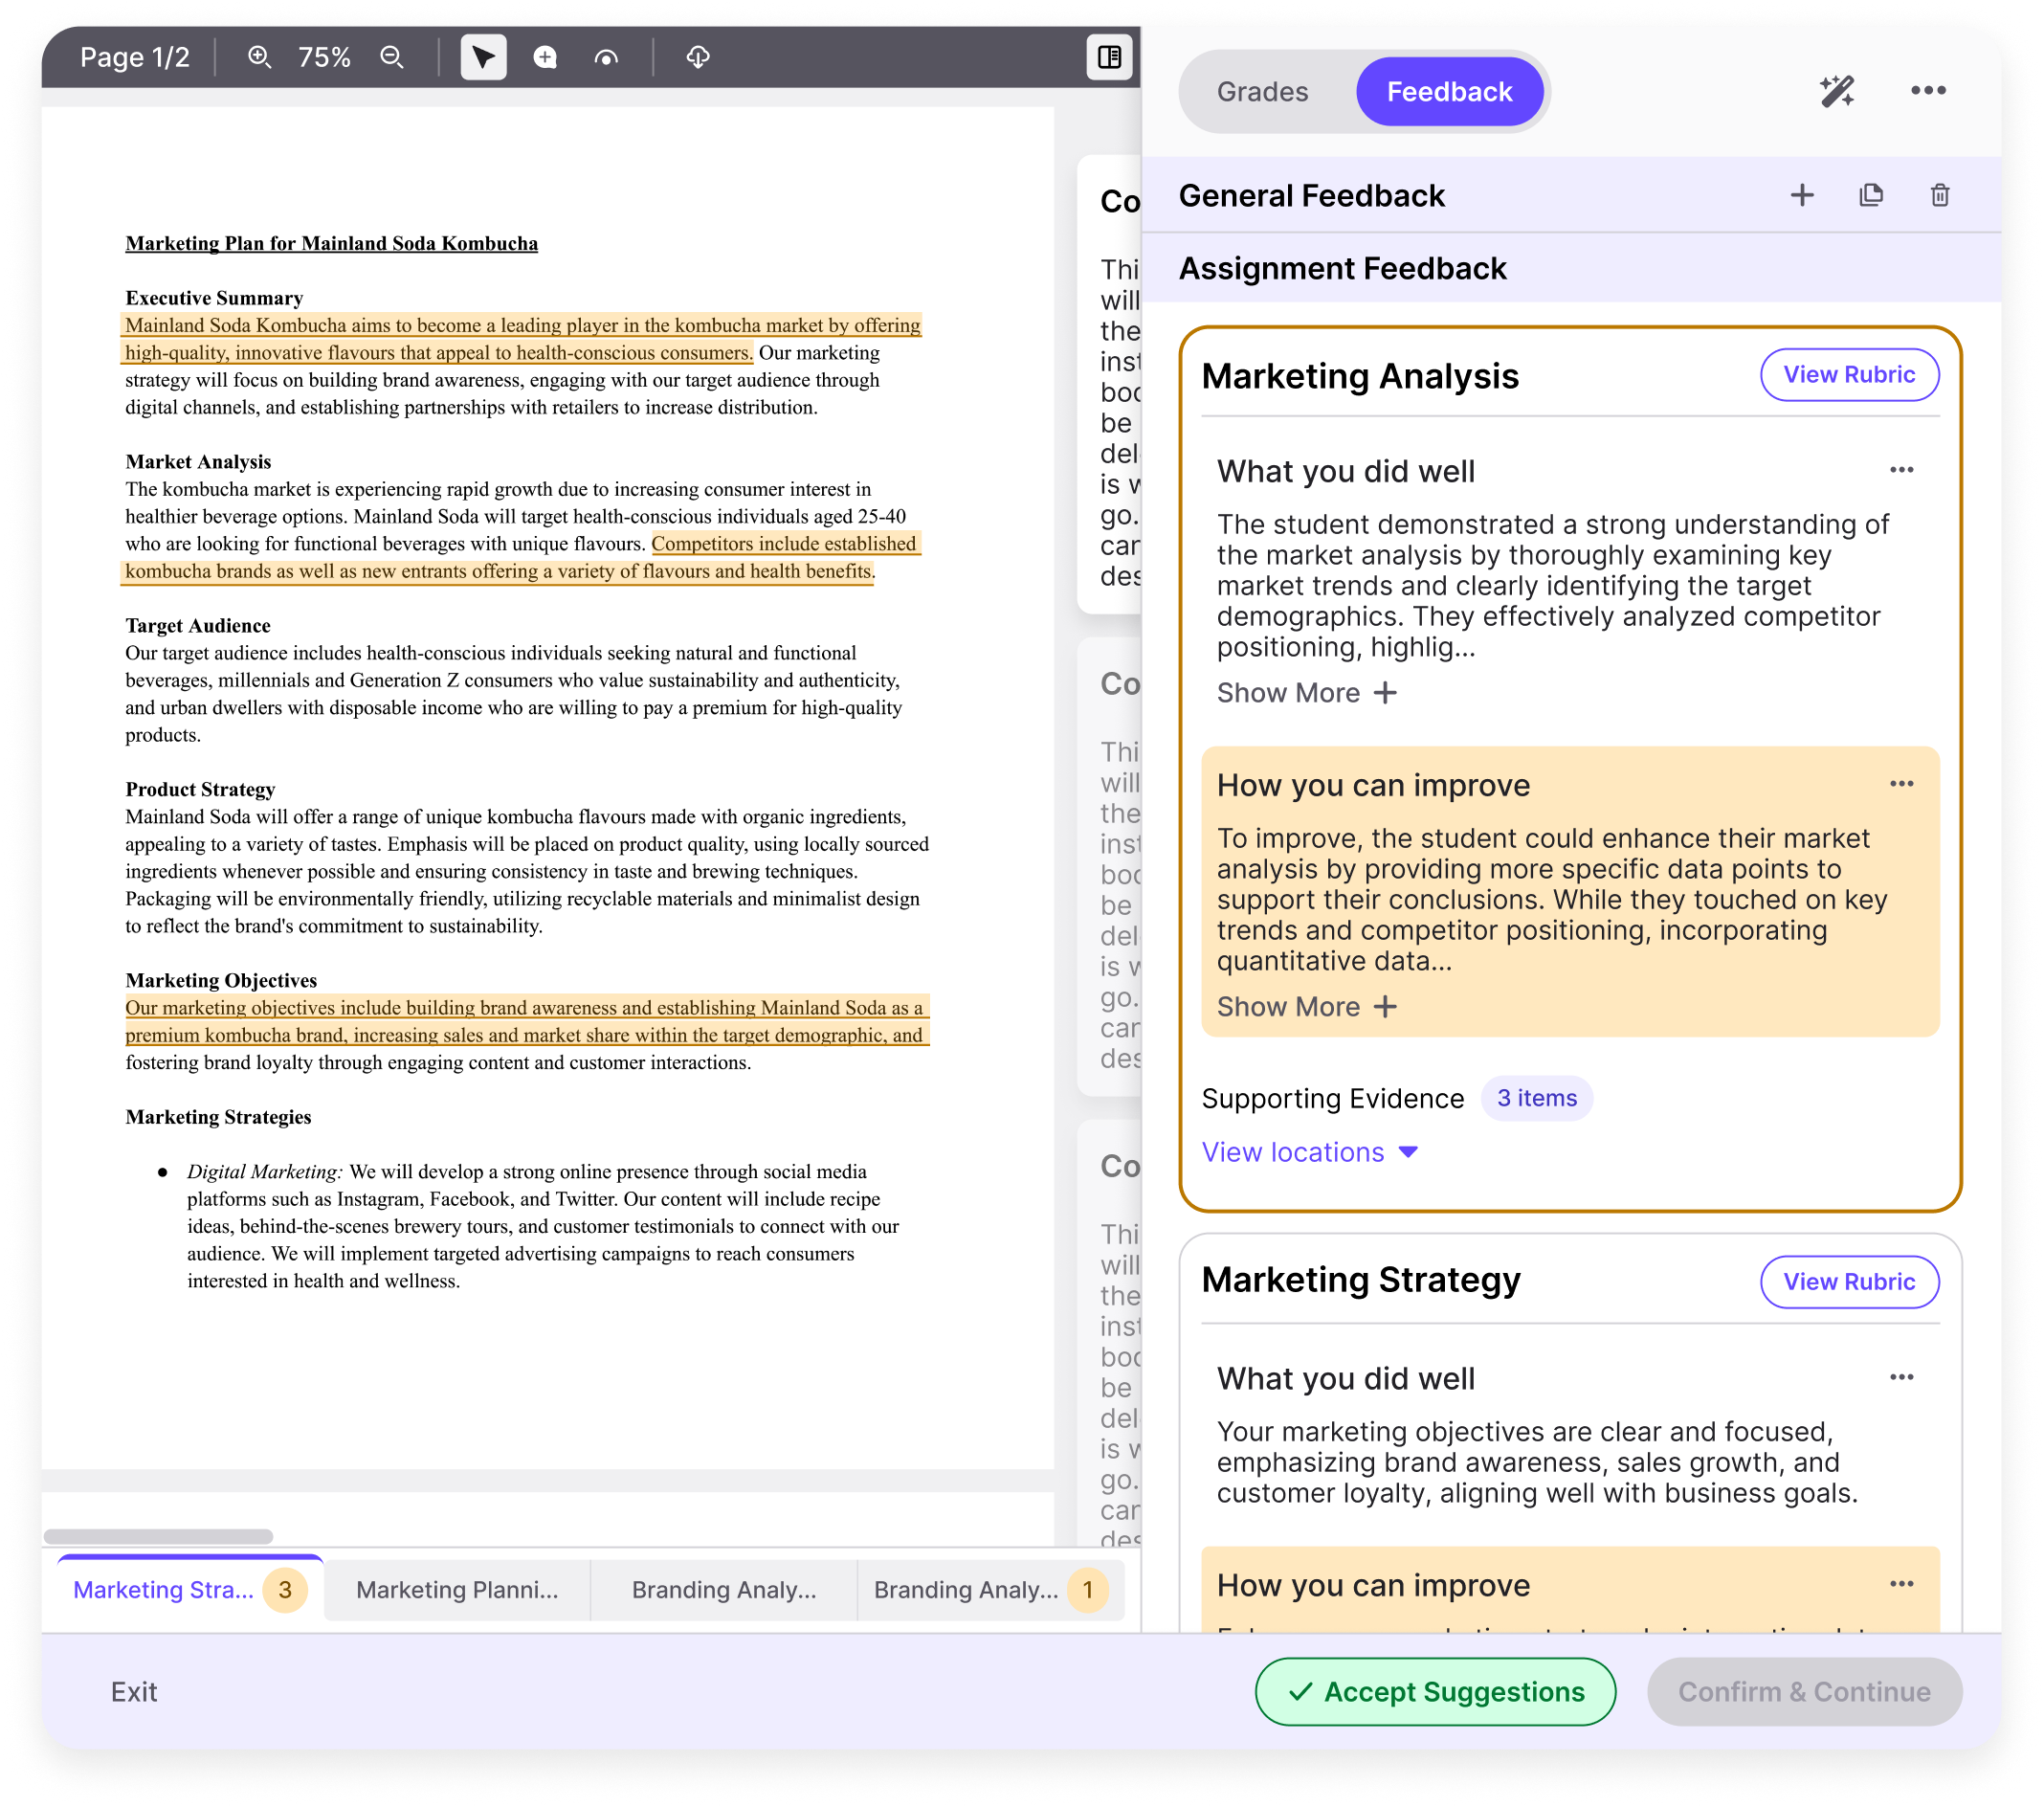Click the Exit link
Viewport: 2044px width, 1807px height.
tap(134, 1692)
